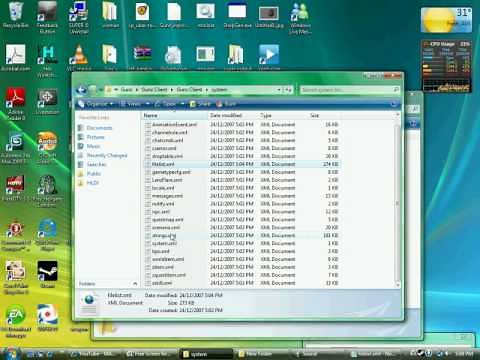Screen dimensions: 480x360
Task: Sort files by the Size column header
Action: point(324,115)
